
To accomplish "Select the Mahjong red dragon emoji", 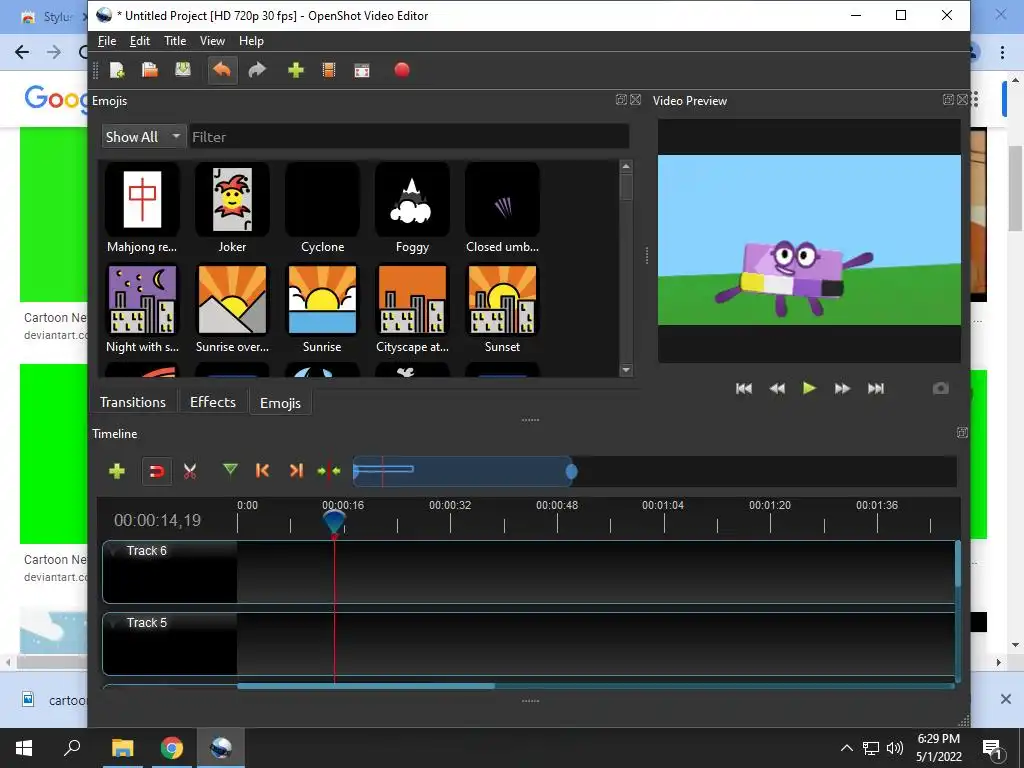I will tap(142, 209).
